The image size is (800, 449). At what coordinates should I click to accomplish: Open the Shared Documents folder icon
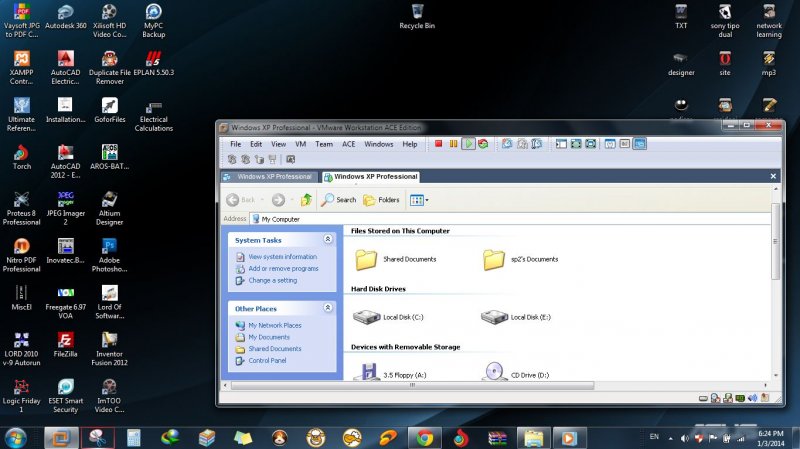click(366, 259)
